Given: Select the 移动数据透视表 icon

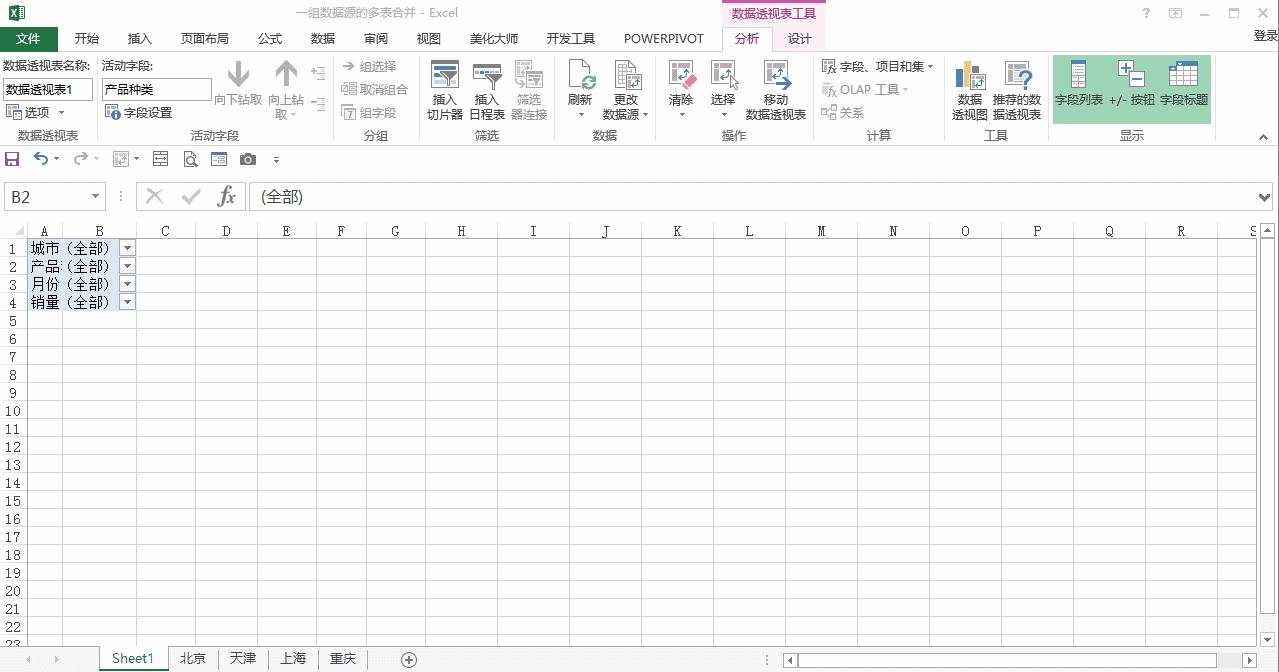Looking at the screenshot, I should click(x=776, y=88).
